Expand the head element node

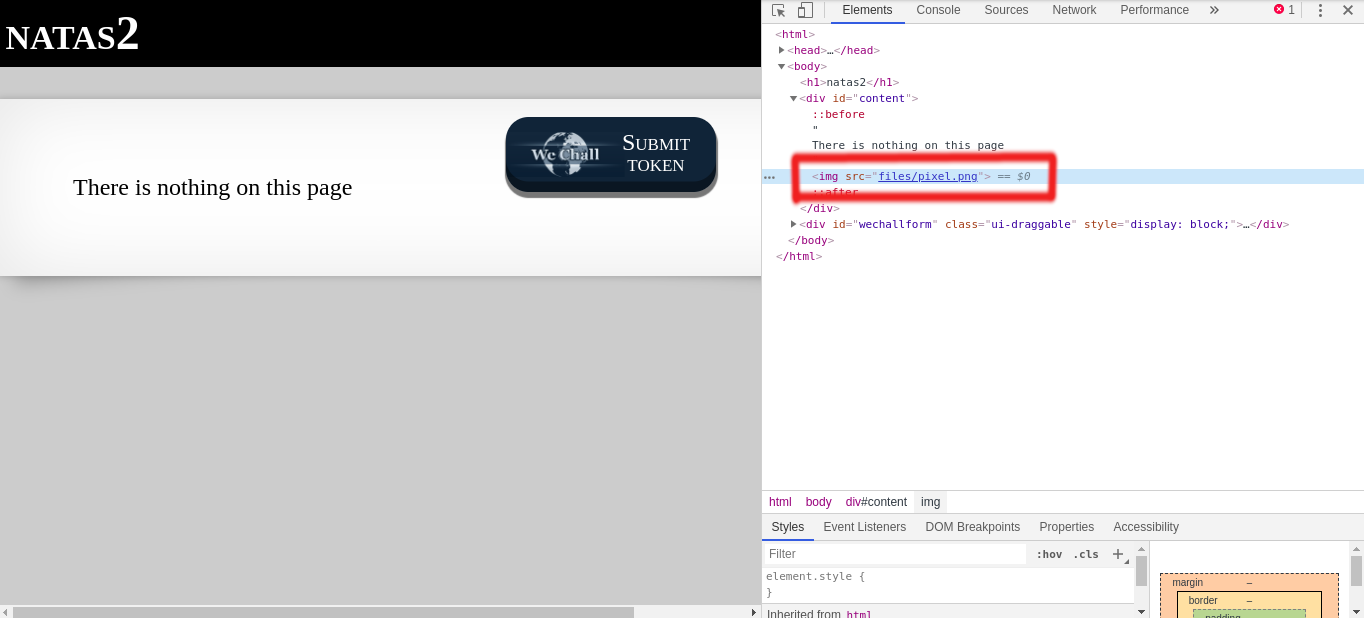pos(781,50)
